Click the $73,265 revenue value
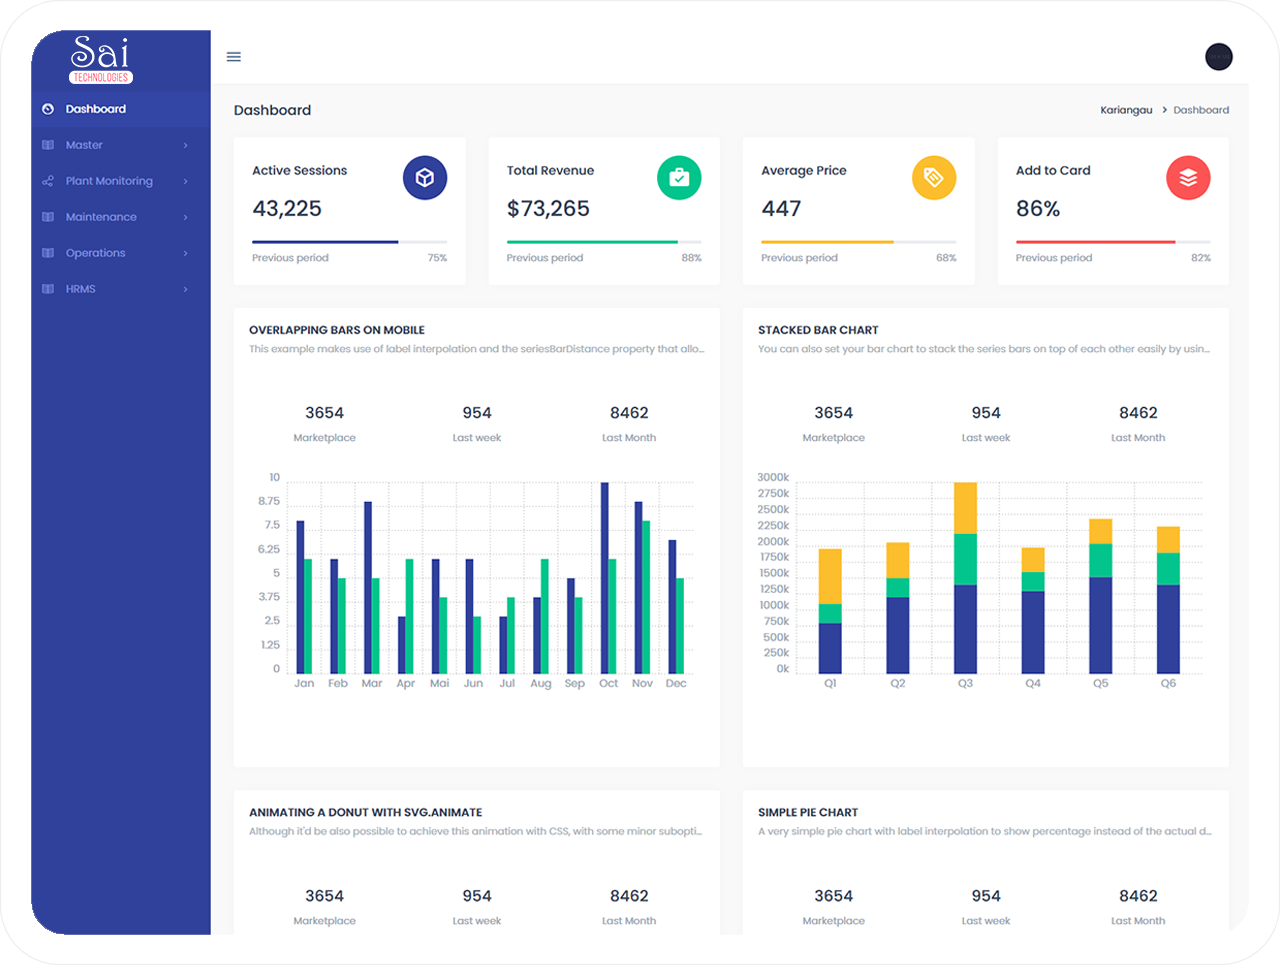Screen dimensions: 1280x965 pos(548,209)
